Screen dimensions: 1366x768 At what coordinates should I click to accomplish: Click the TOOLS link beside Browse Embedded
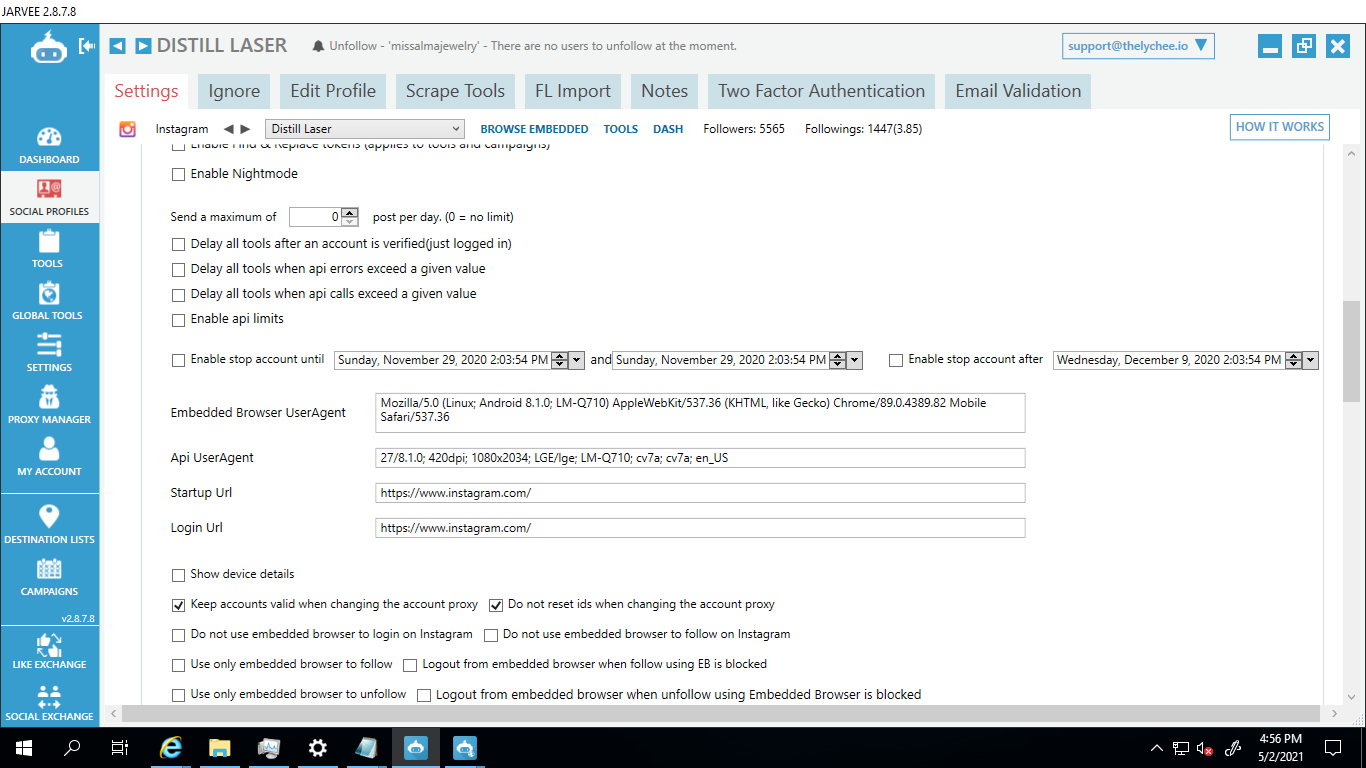coord(621,129)
